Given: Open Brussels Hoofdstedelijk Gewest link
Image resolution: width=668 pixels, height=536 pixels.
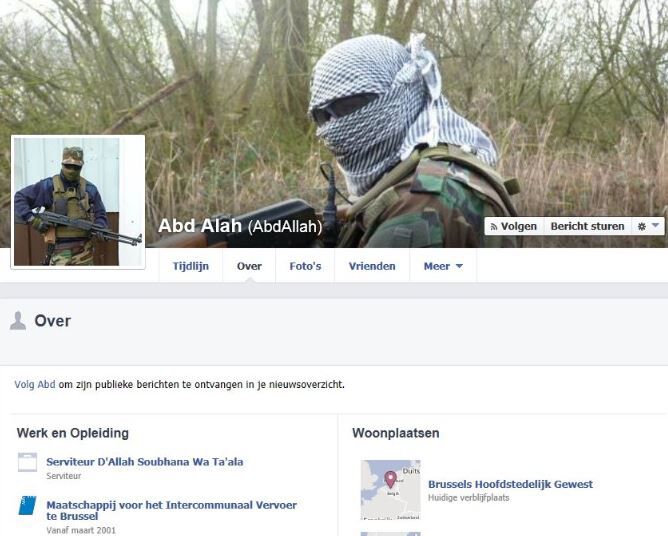Looking at the screenshot, I should pos(510,484).
